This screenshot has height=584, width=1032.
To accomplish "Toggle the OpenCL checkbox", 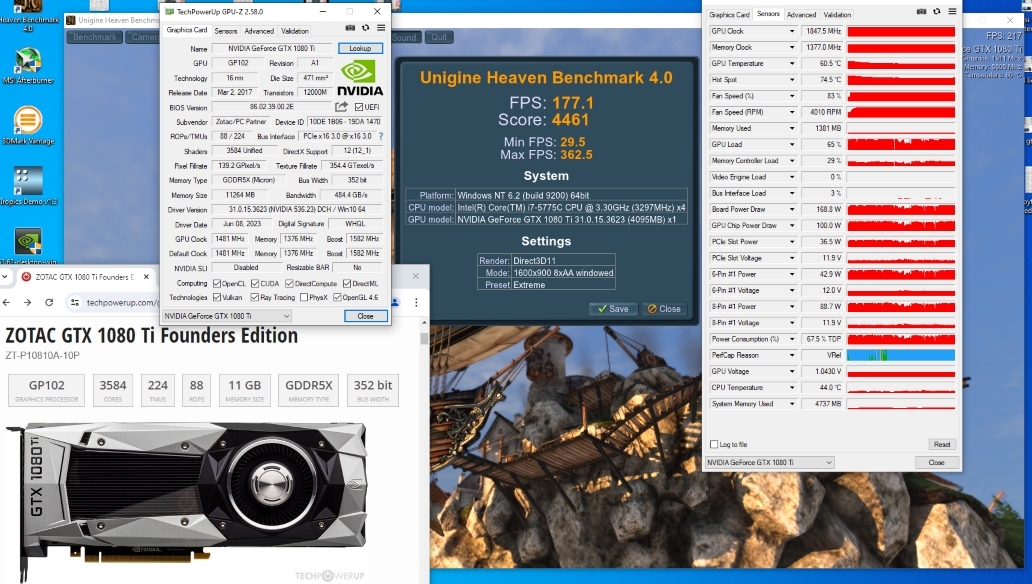I will pyautogui.click(x=217, y=284).
